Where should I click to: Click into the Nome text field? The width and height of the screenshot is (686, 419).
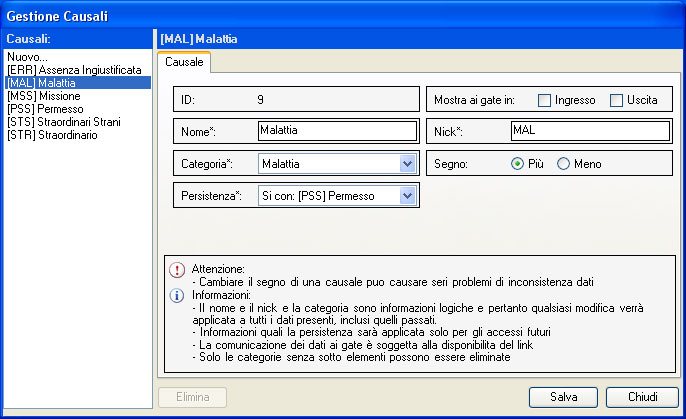click(x=335, y=131)
